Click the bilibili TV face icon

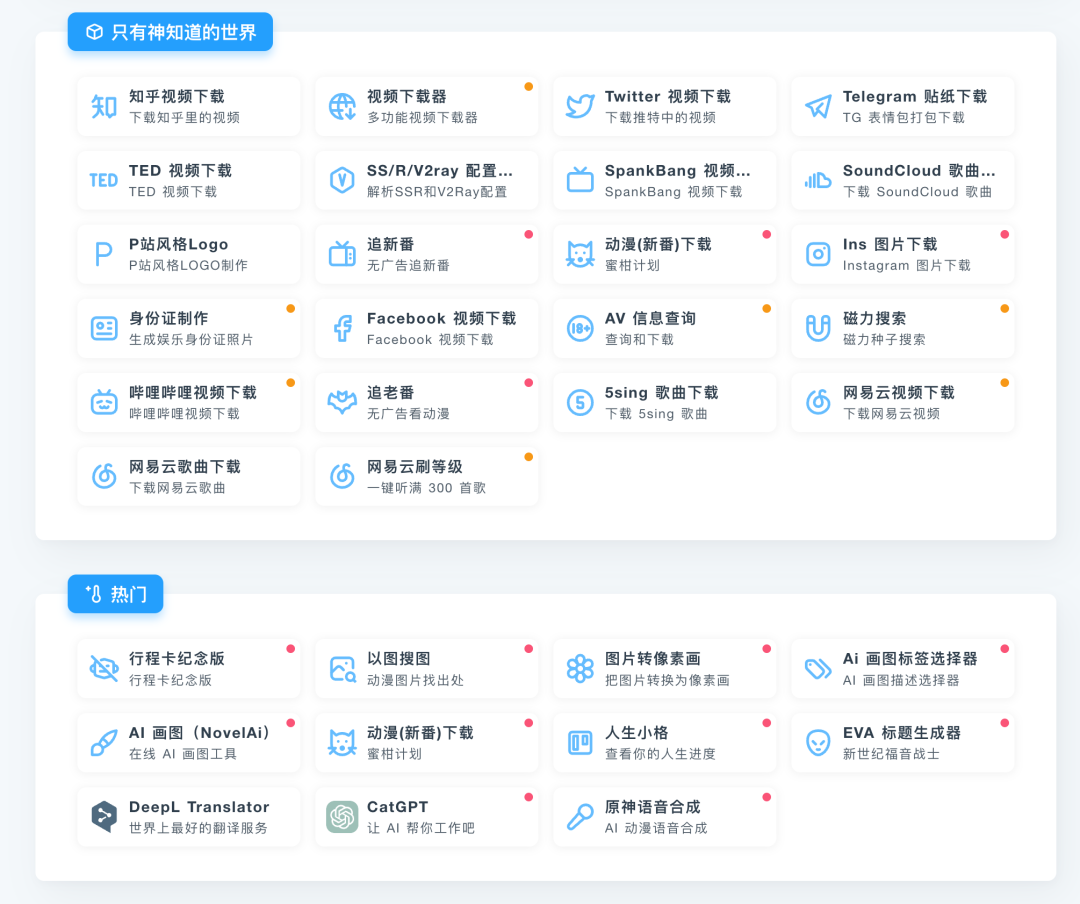104,402
